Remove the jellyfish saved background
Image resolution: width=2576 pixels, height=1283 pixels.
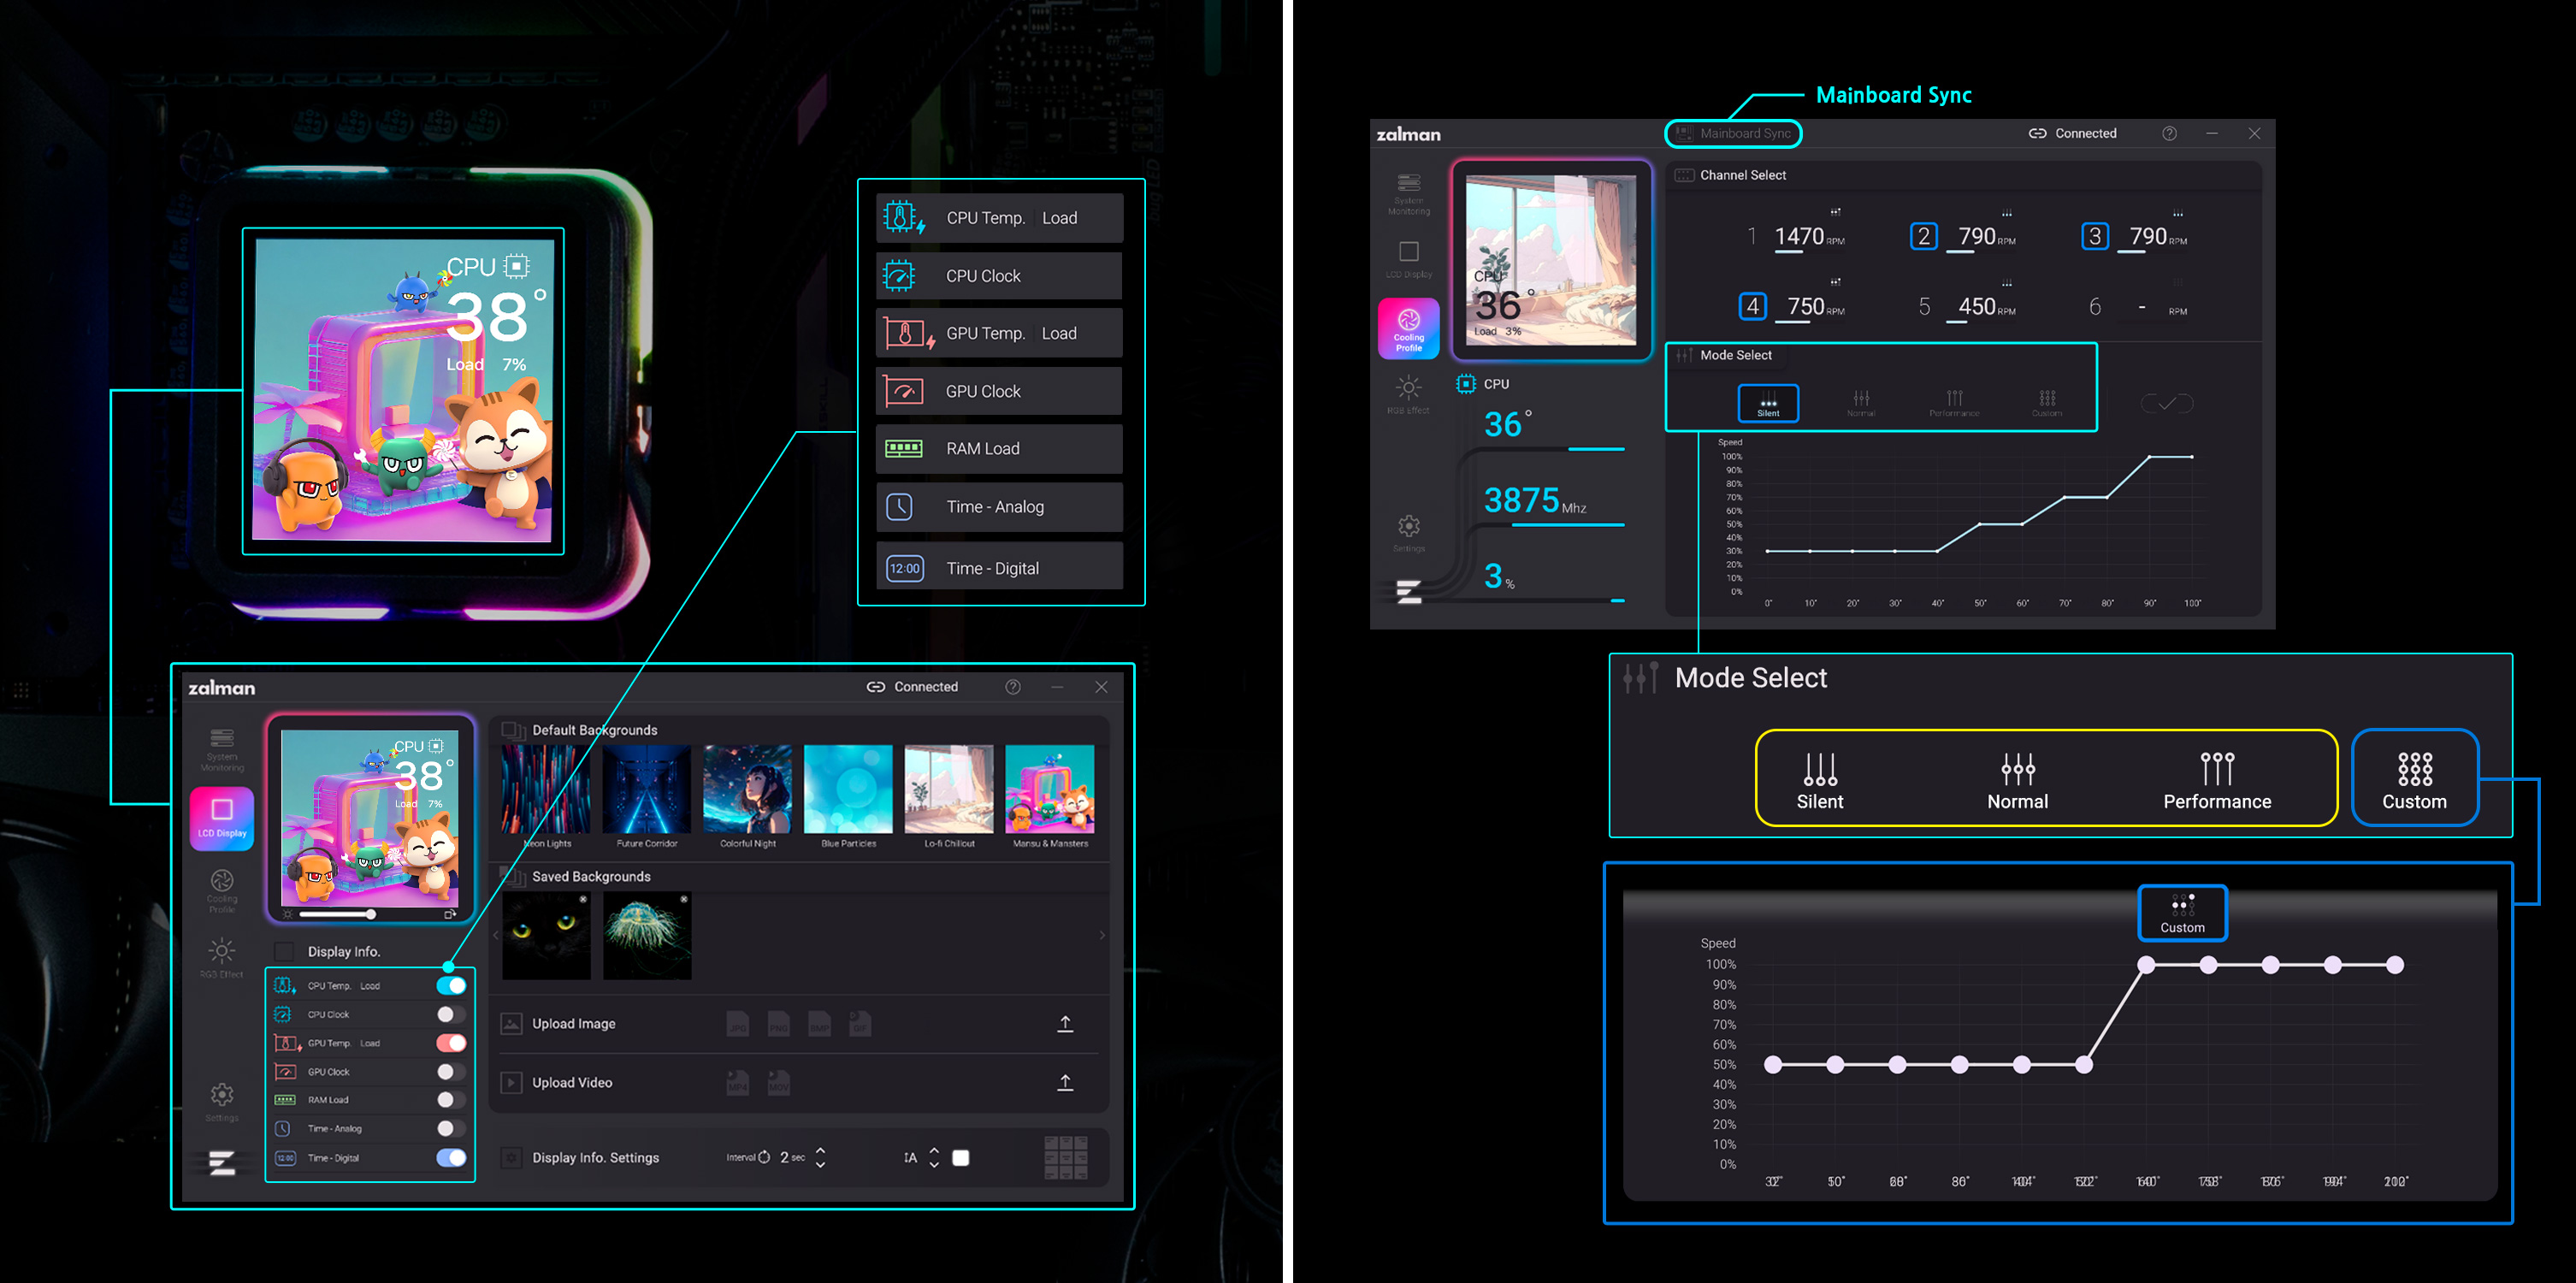pos(684,899)
